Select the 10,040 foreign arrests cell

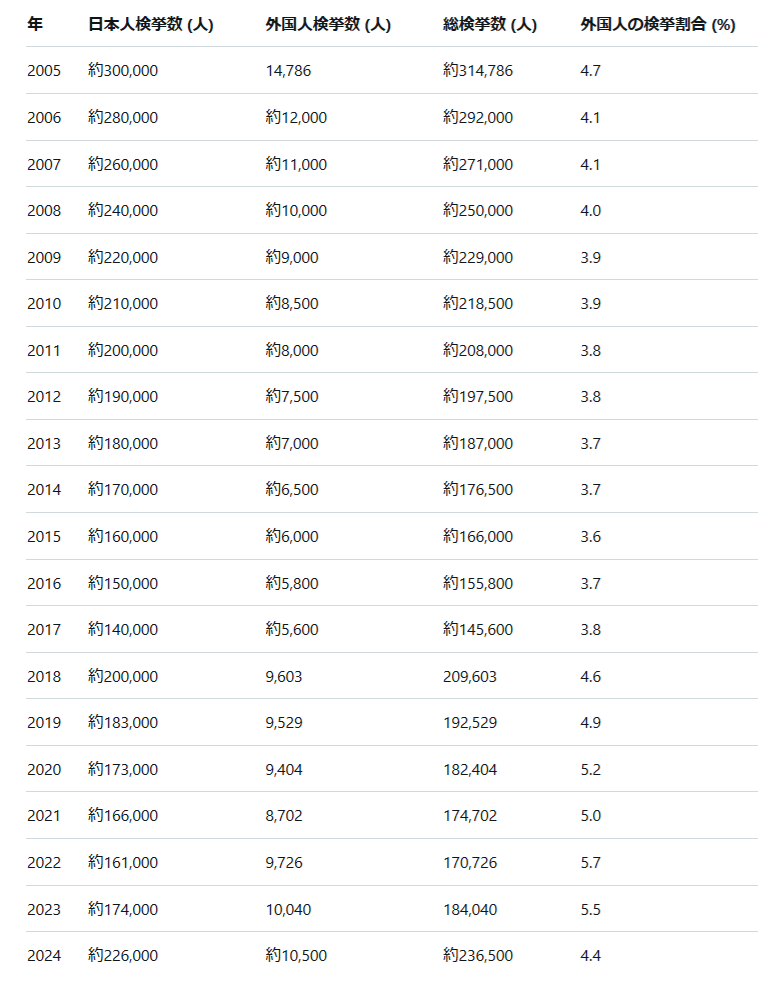288,910
